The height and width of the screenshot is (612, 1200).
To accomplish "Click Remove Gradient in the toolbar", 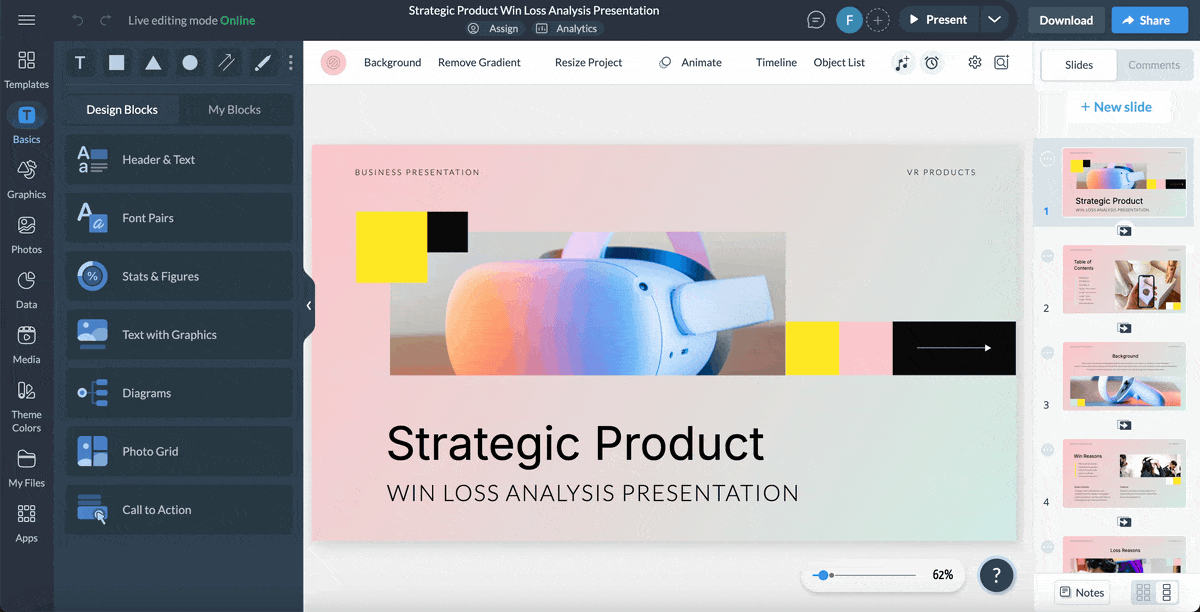I will point(477,62).
